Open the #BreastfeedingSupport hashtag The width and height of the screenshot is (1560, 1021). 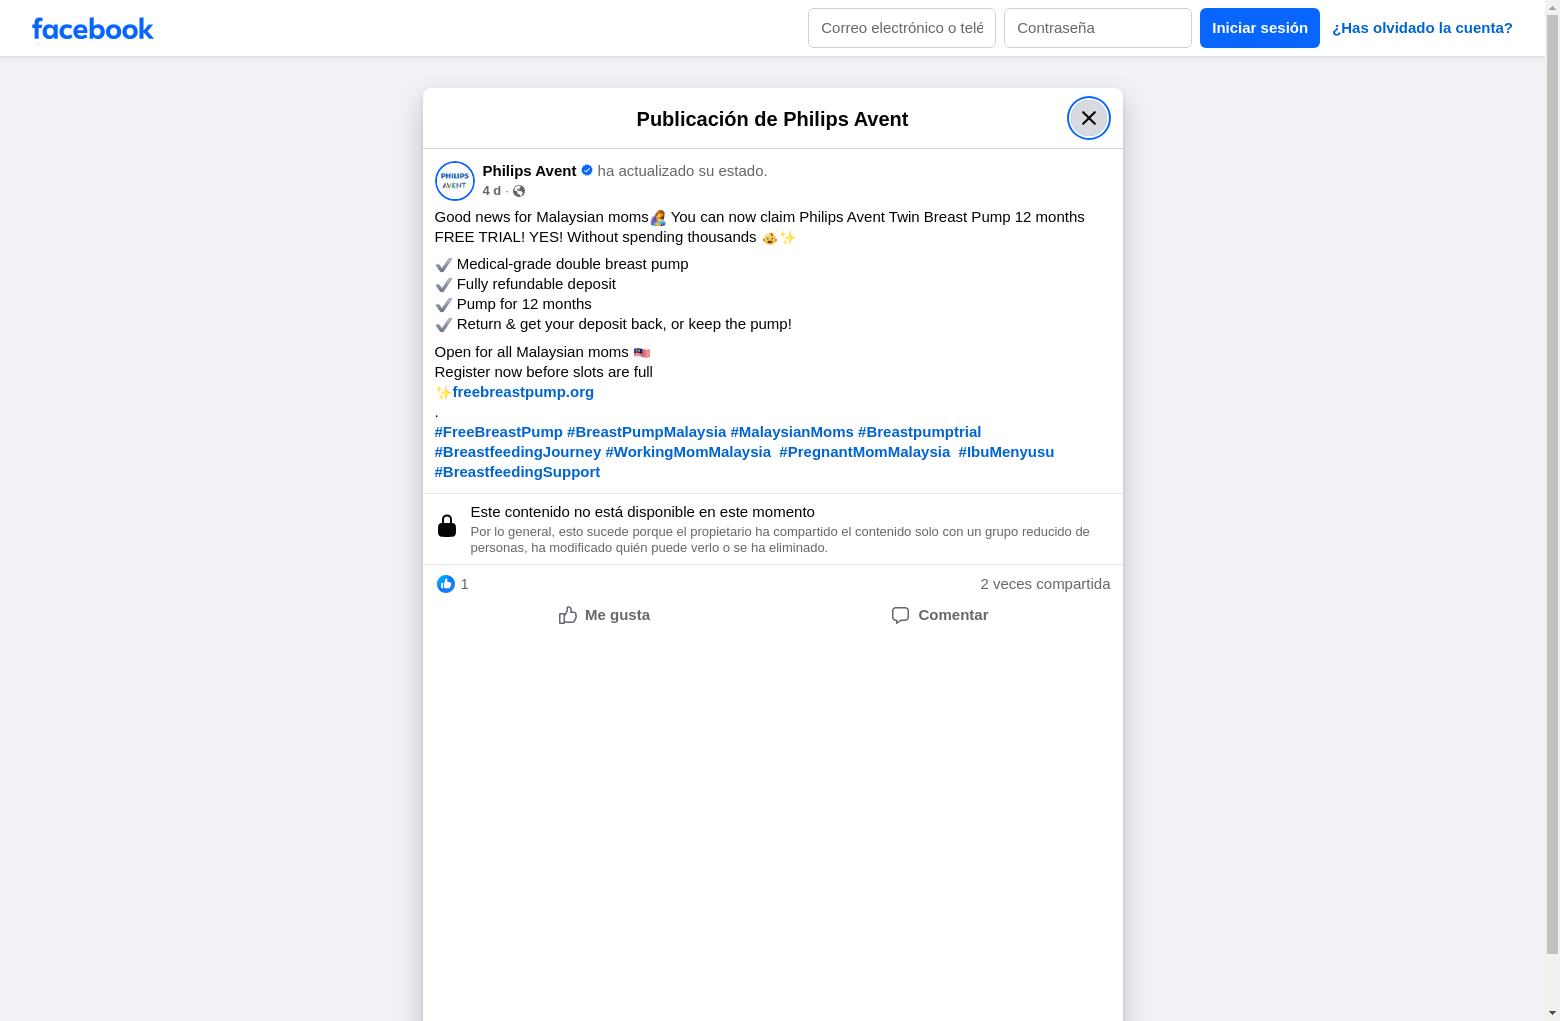[517, 472]
